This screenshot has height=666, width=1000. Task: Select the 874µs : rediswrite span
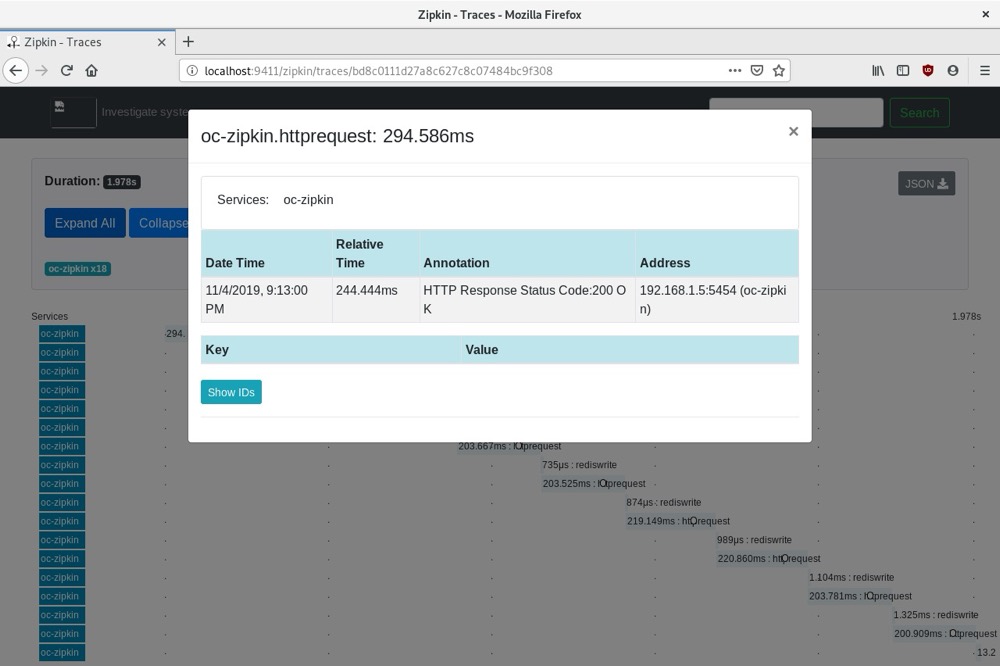(x=663, y=503)
